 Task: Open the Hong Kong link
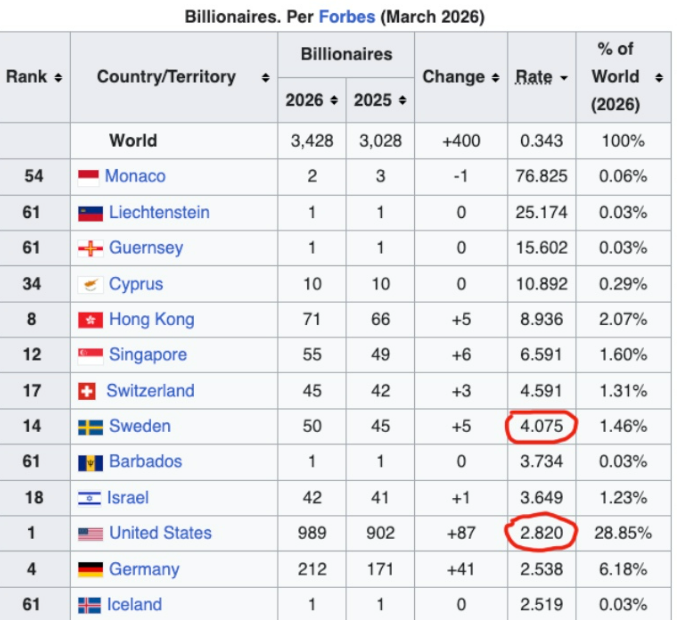pos(152,319)
